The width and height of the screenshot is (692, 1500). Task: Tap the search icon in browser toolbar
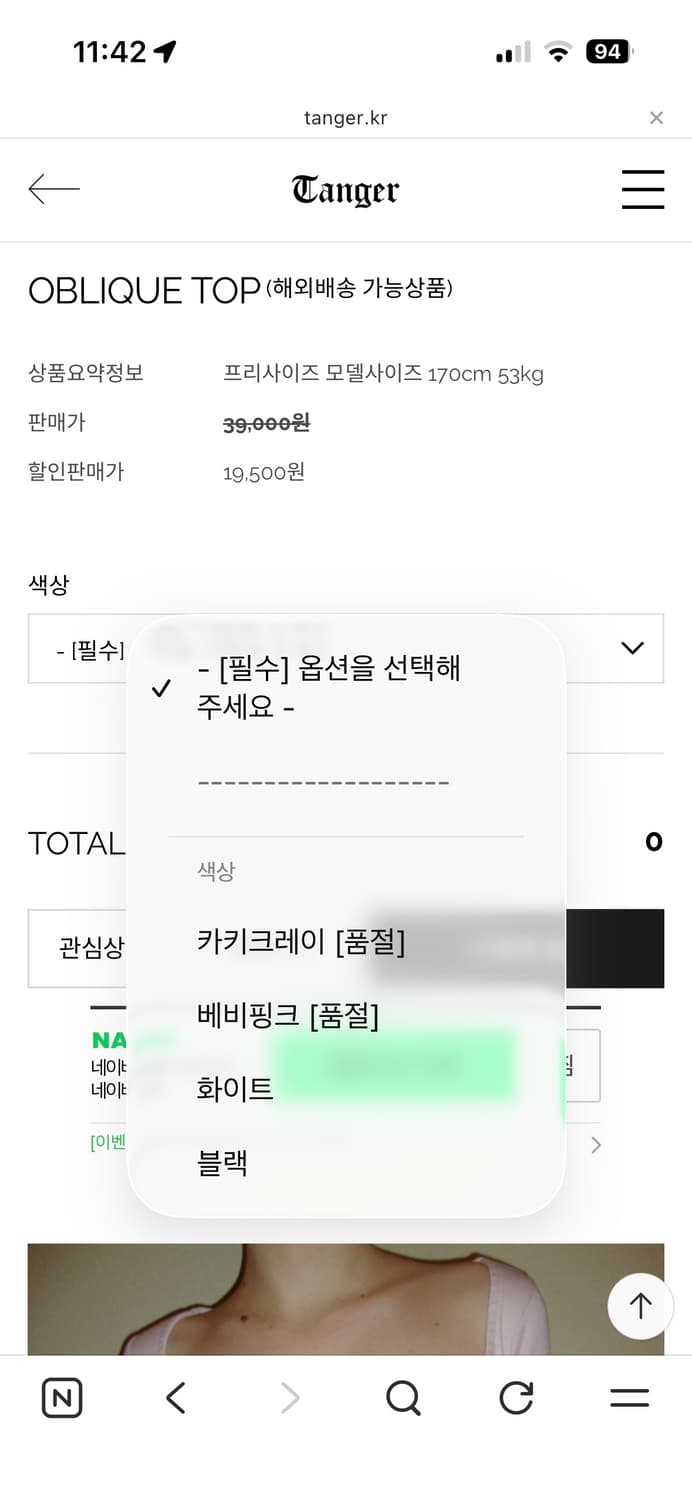click(x=403, y=1398)
